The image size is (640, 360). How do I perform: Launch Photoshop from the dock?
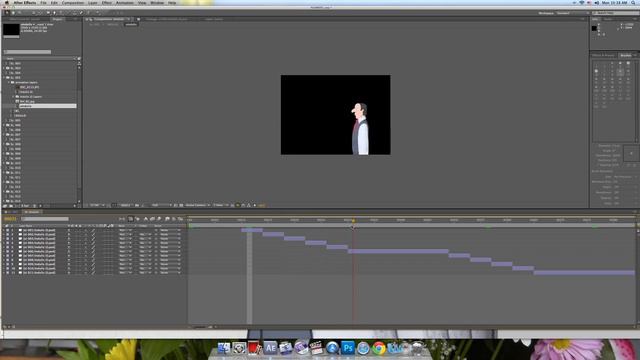tap(347, 348)
